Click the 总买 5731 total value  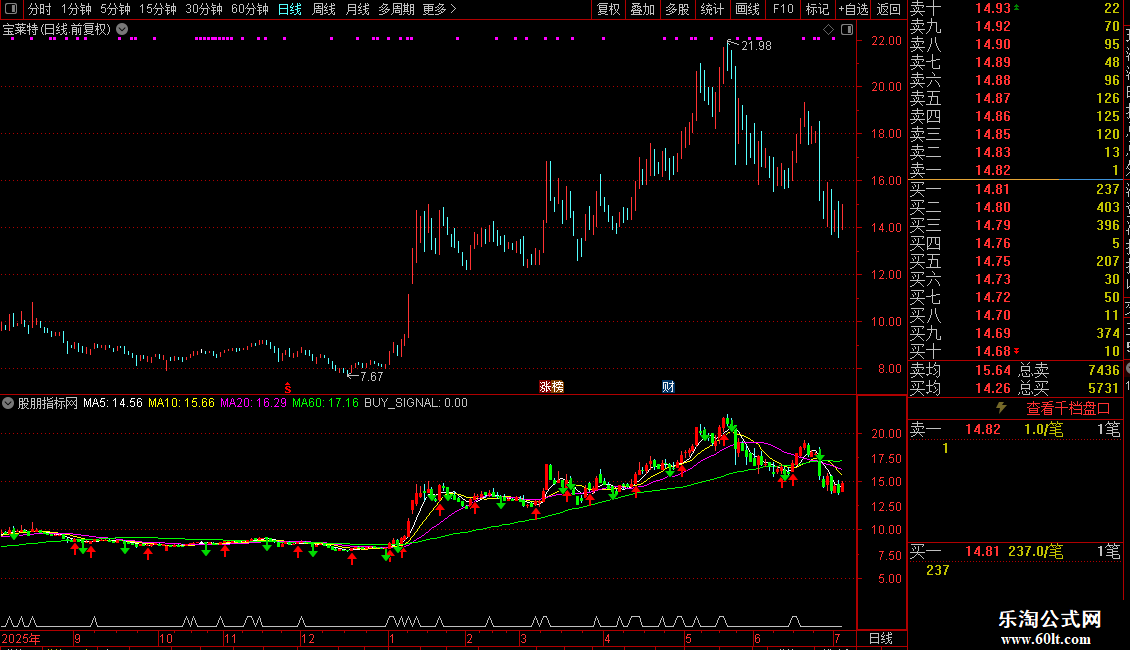[x=1069, y=388]
